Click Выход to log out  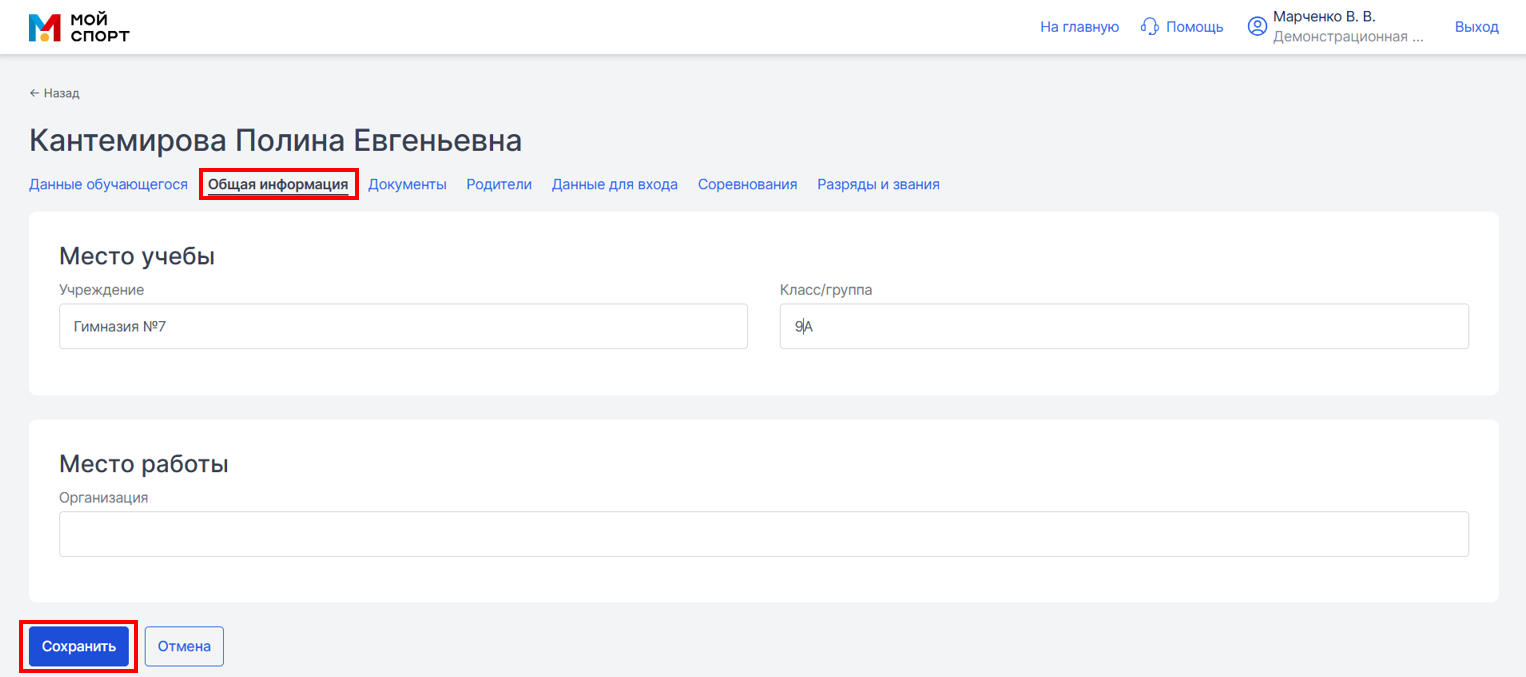1476,27
